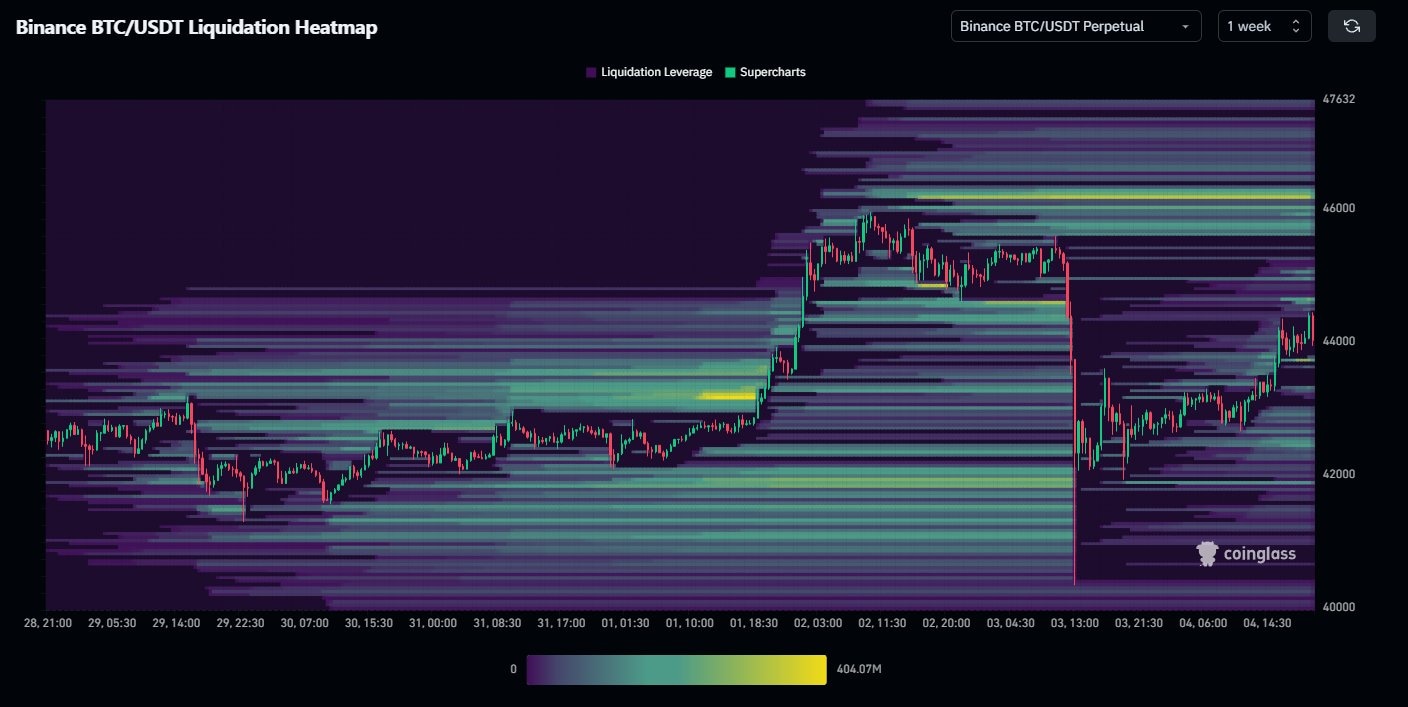Click the 404.07M maximum scale value
Image resolution: width=1408 pixels, height=707 pixels.
point(860,670)
